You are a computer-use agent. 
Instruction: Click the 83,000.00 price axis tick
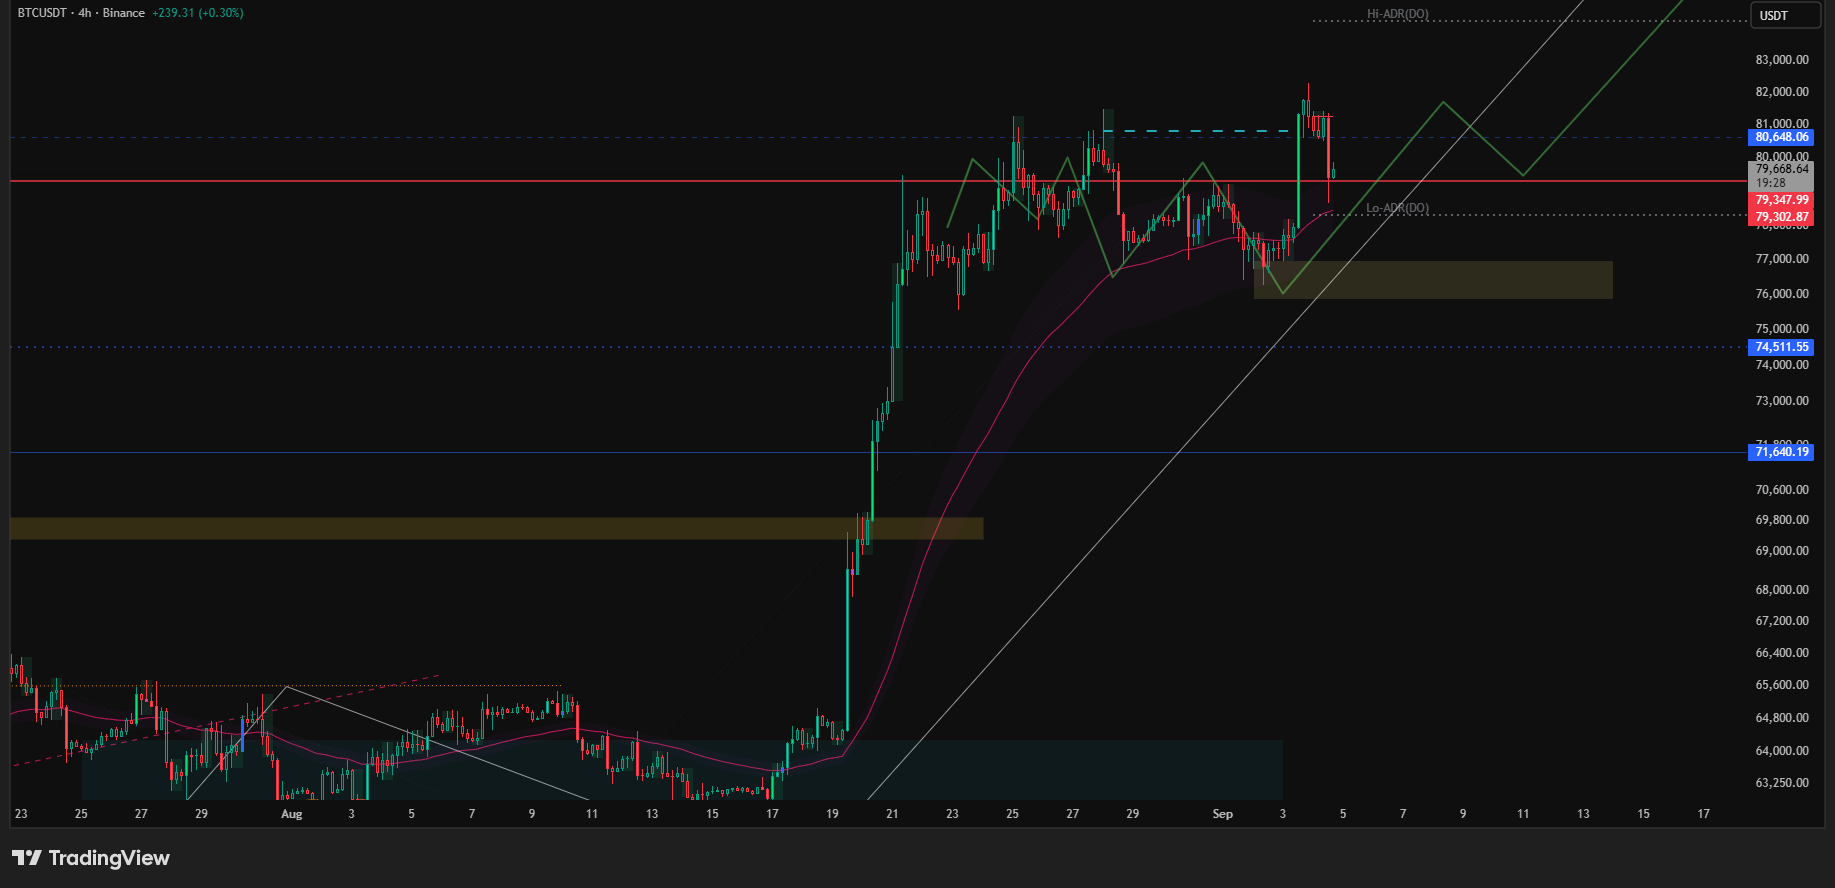[1782, 60]
